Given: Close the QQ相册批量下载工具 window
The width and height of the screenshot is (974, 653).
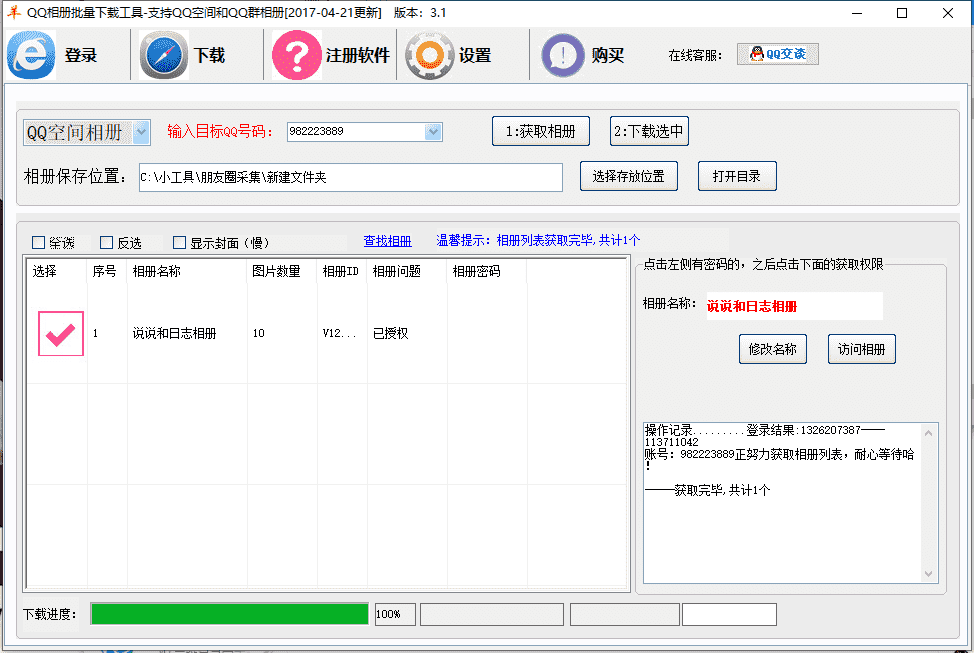Looking at the screenshot, I should click(x=948, y=13).
